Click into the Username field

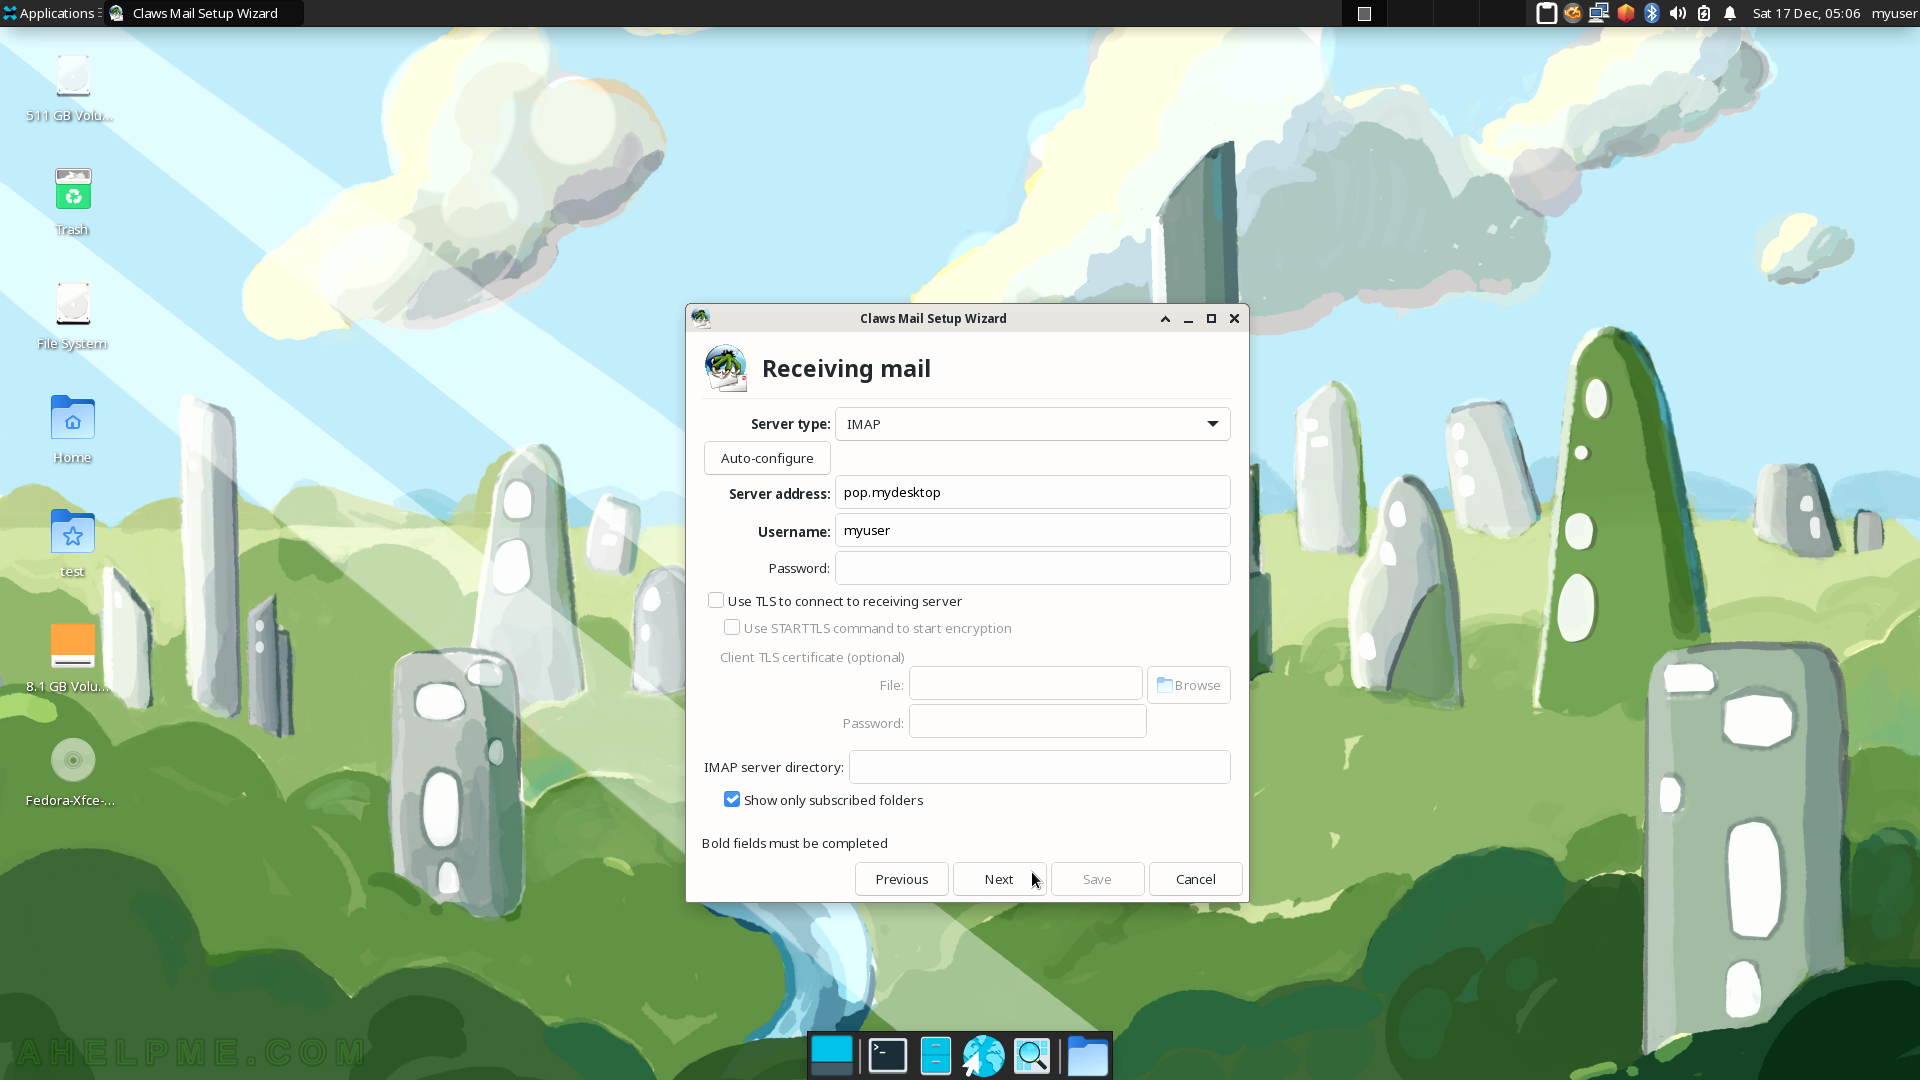[1032, 530]
